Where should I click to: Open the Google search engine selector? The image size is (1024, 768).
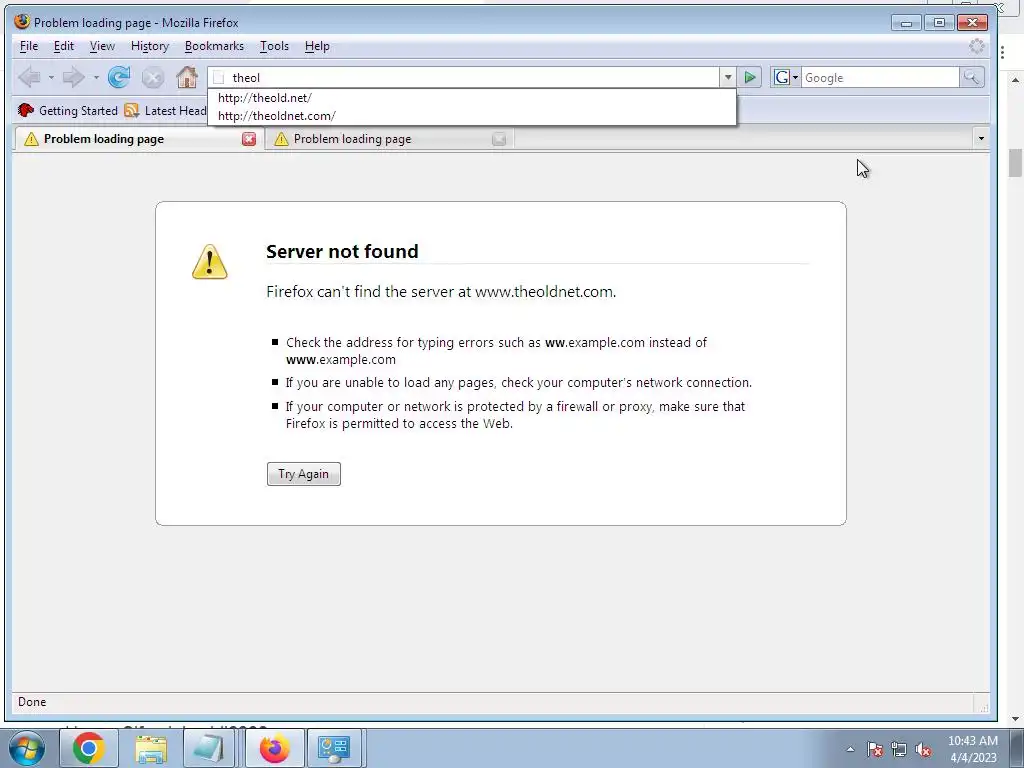tap(786, 78)
